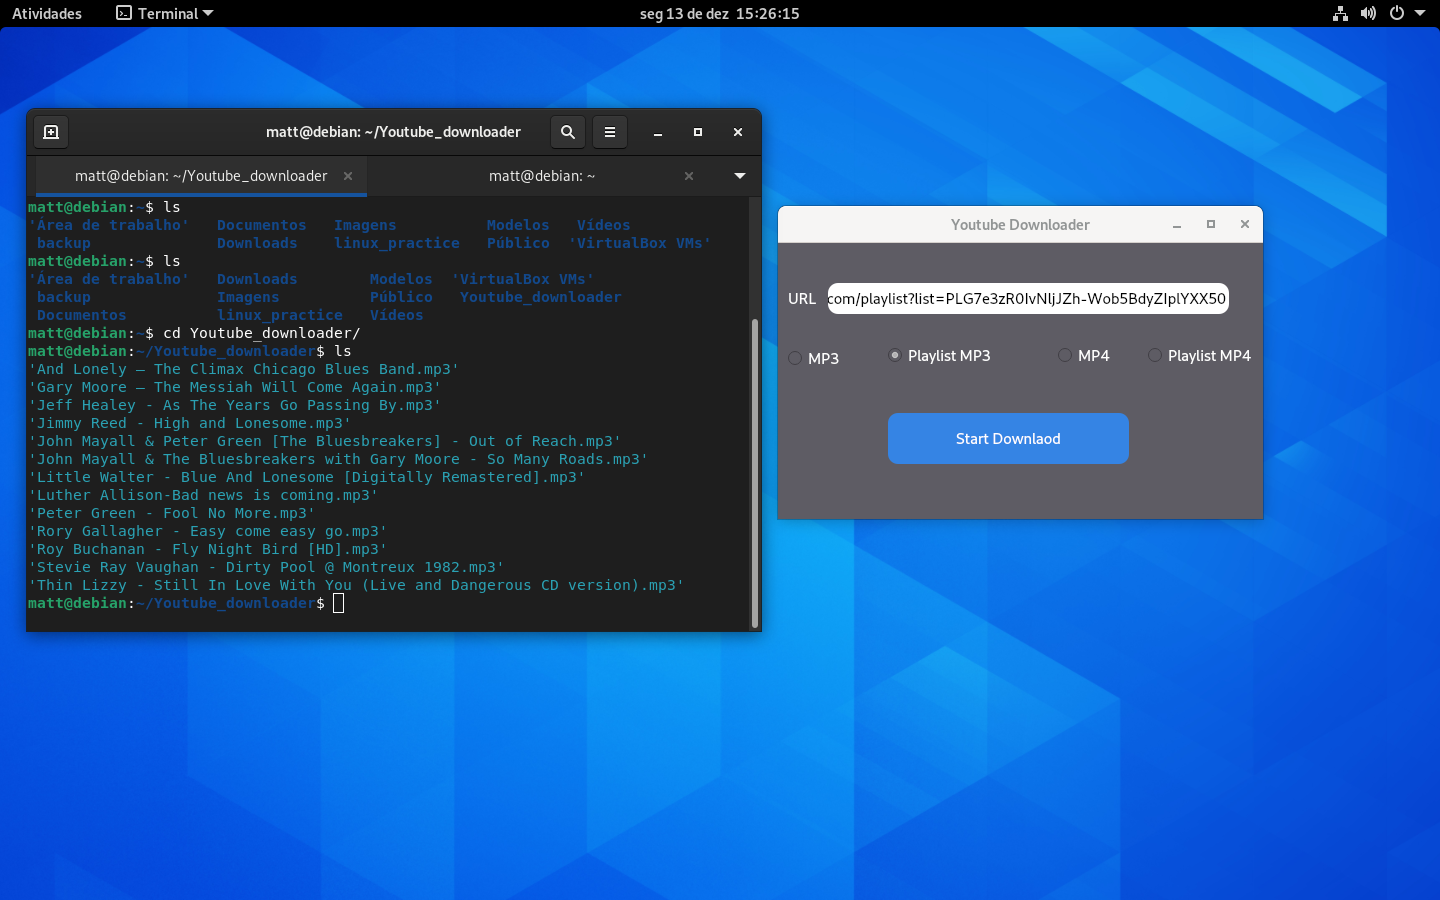The height and width of the screenshot is (900, 1440).
Task: Select the MP4 radio button
Action: pos(1064,356)
